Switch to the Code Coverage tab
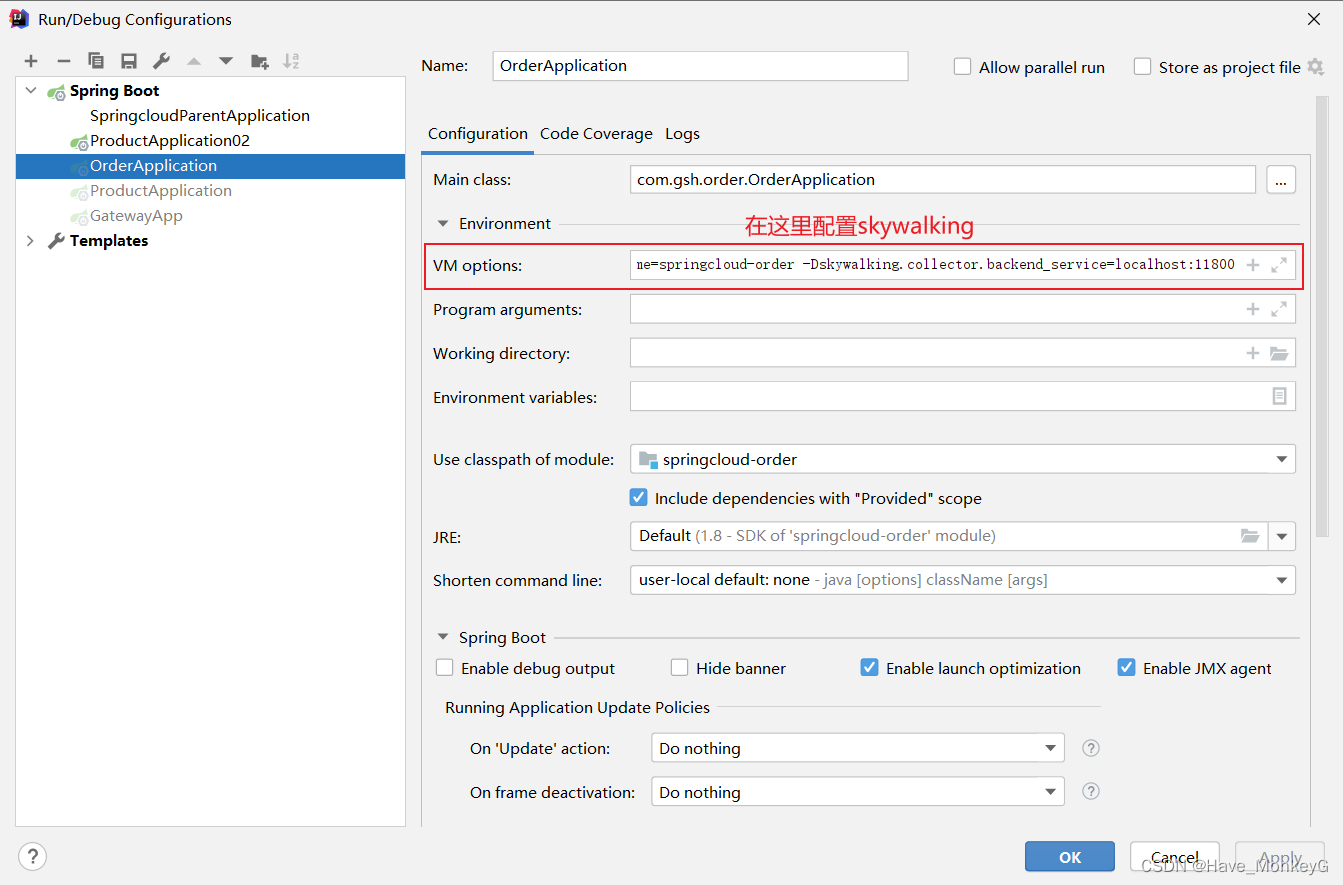Viewport: 1343px width, 885px height. click(x=596, y=133)
